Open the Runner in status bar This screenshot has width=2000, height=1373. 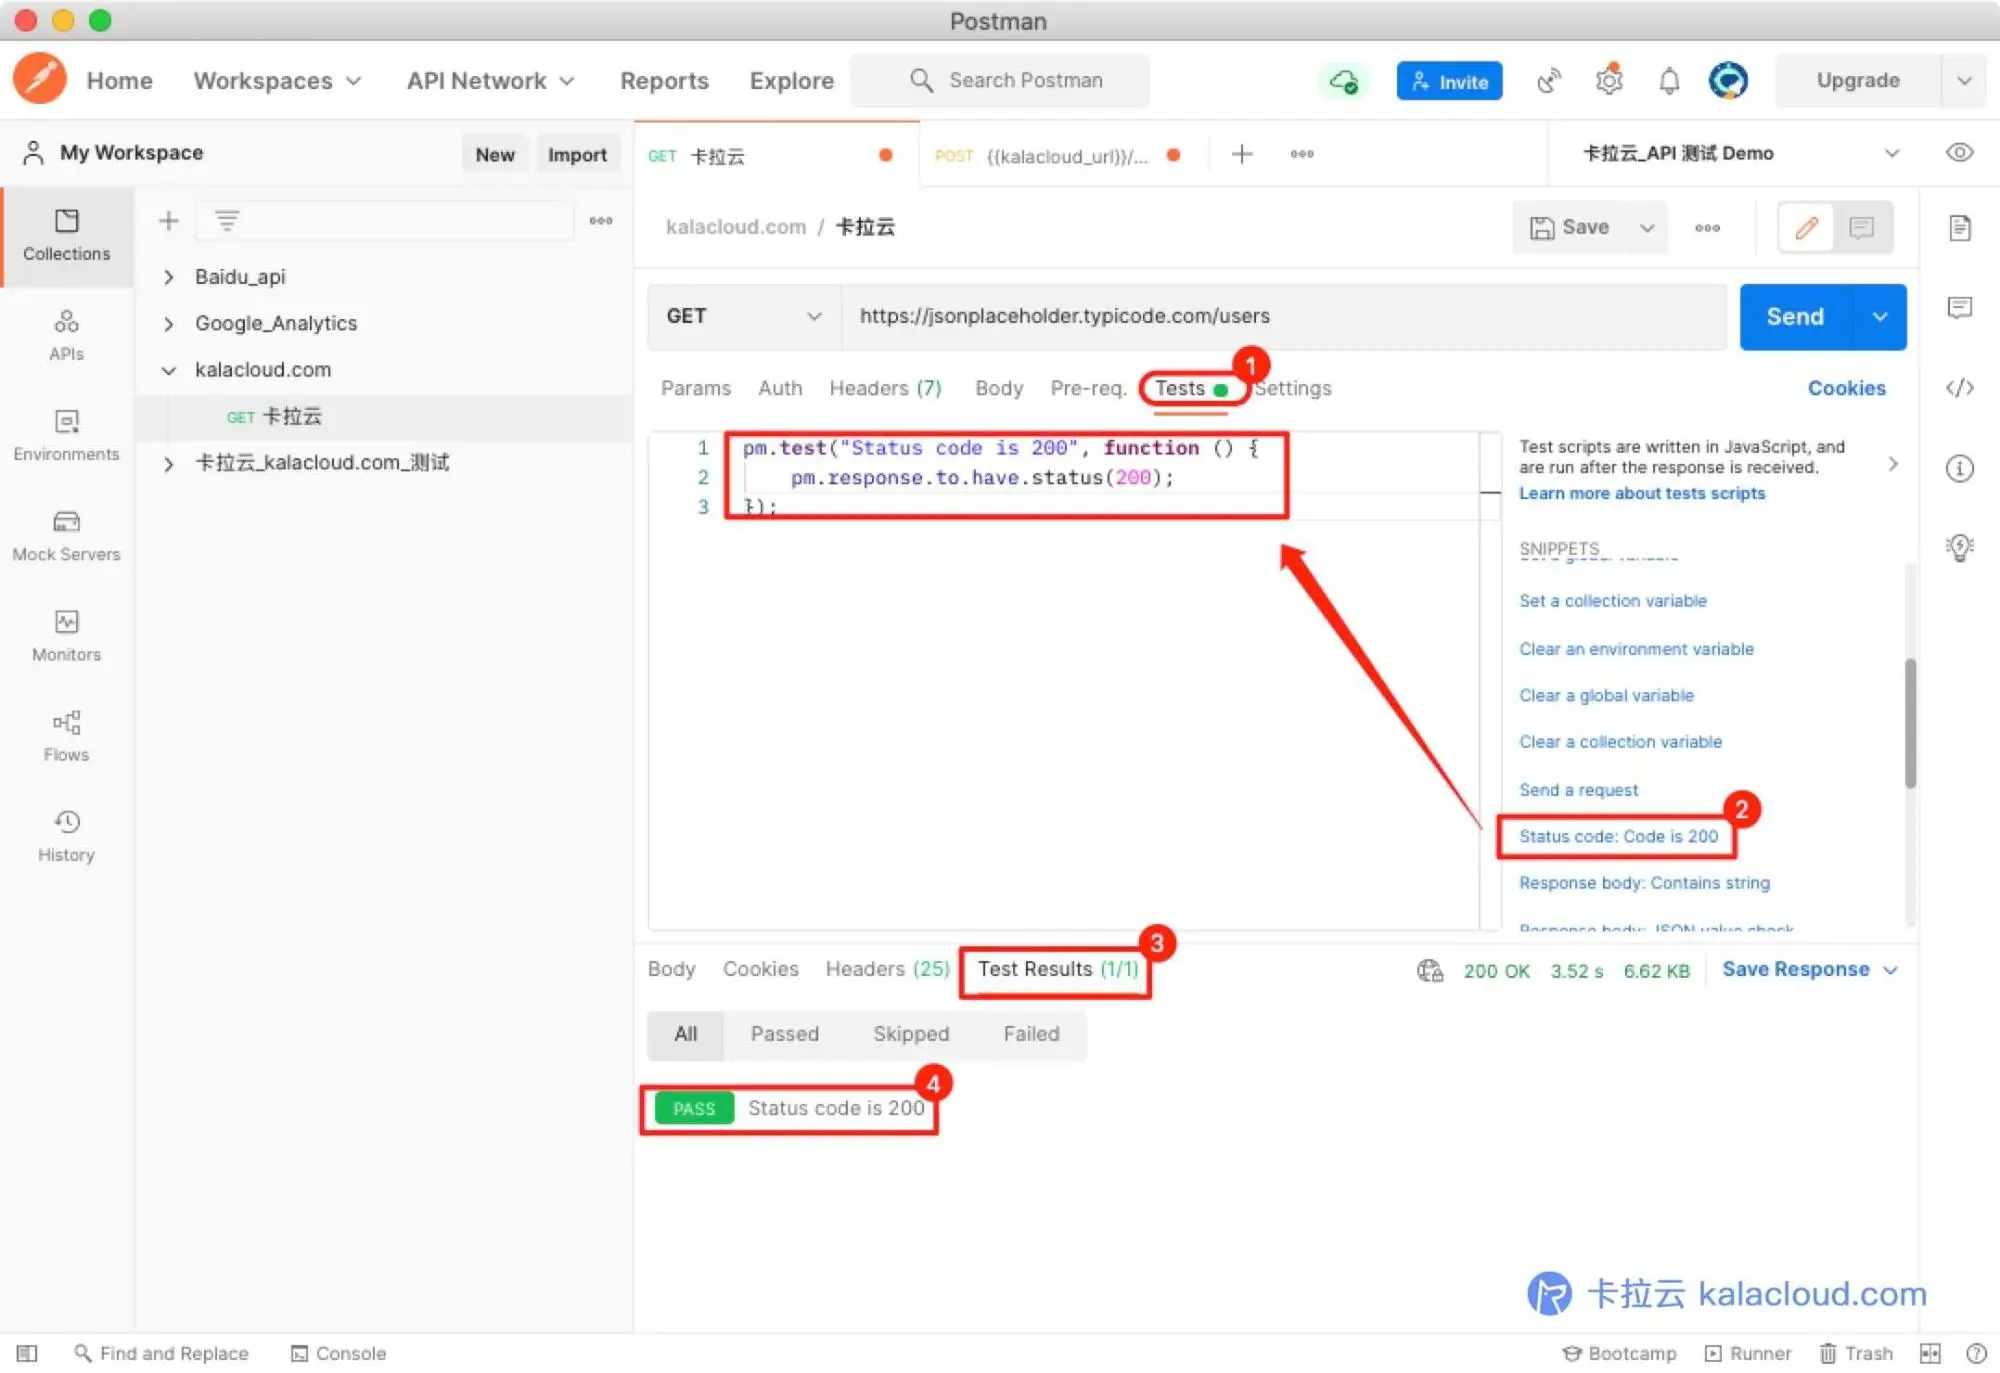(1748, 1353)
